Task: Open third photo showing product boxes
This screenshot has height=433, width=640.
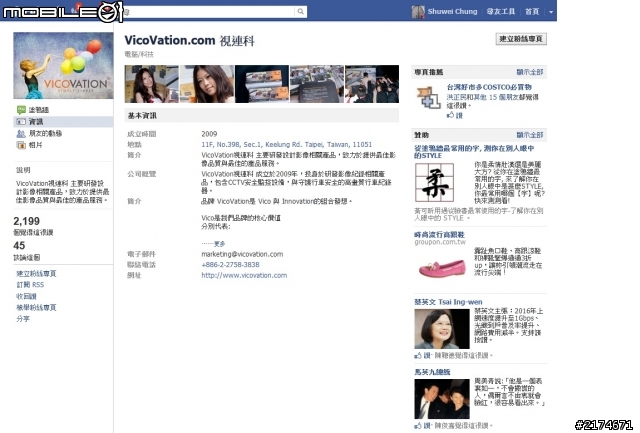Action: coord(262,84)
